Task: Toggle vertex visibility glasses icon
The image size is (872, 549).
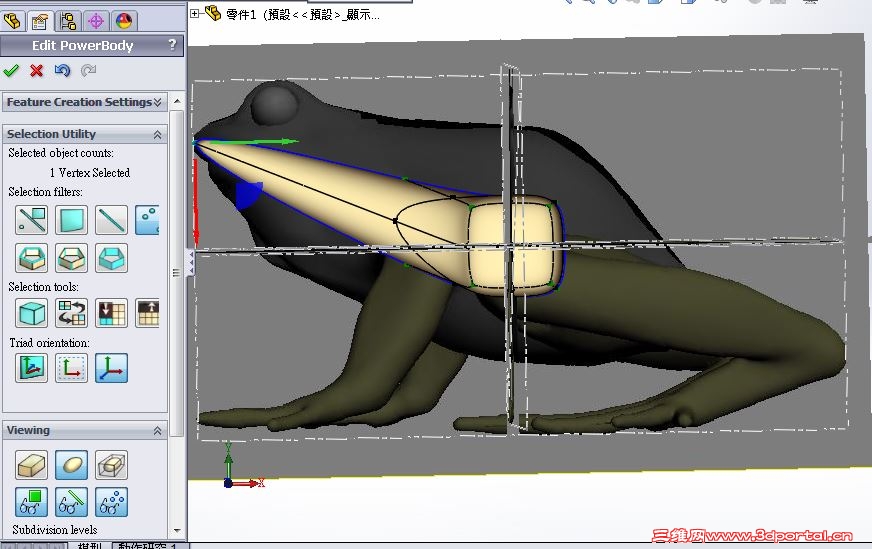Action: (x=111, y=502)
